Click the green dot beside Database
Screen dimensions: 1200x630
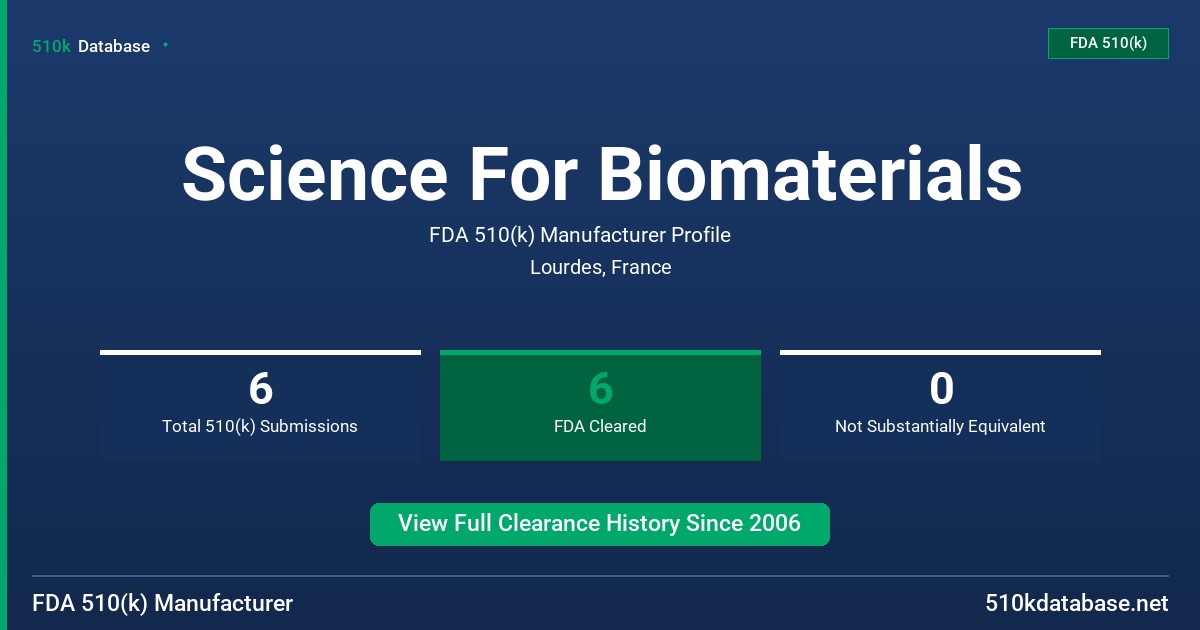click(x=165, y=45)
